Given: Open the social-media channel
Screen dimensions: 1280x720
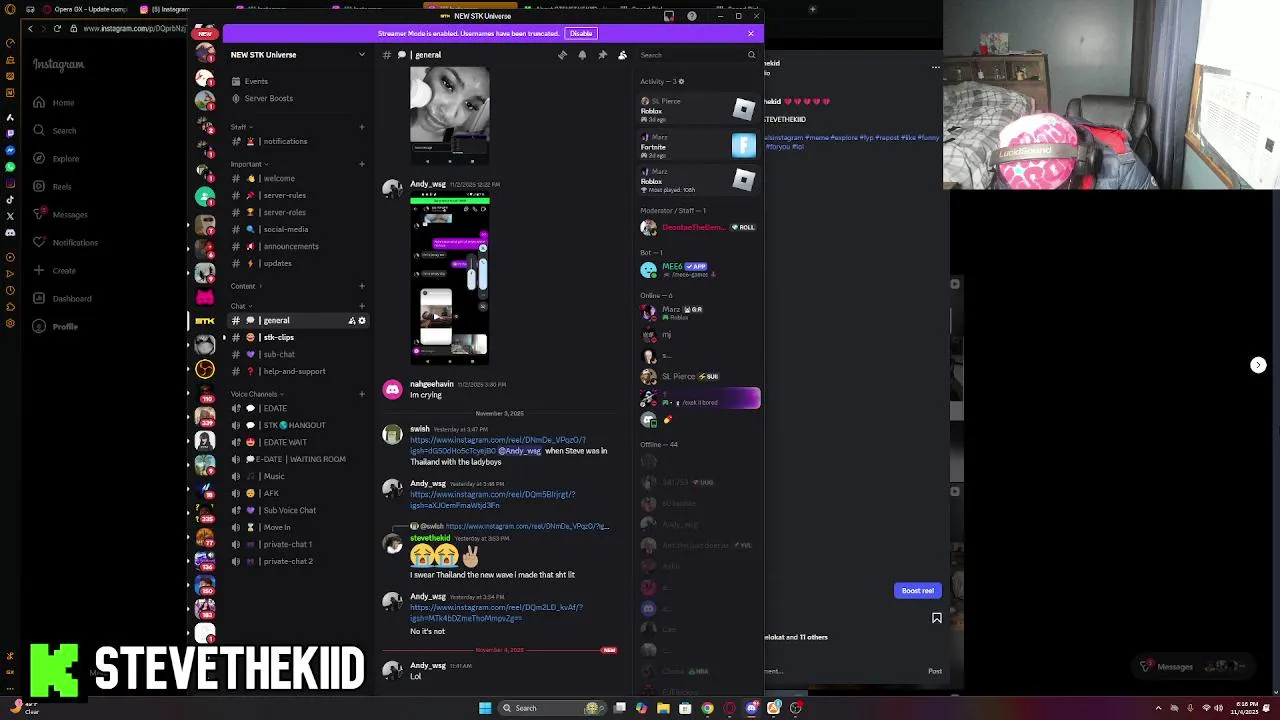Looking at the screenshot, I should click(298, 229).
